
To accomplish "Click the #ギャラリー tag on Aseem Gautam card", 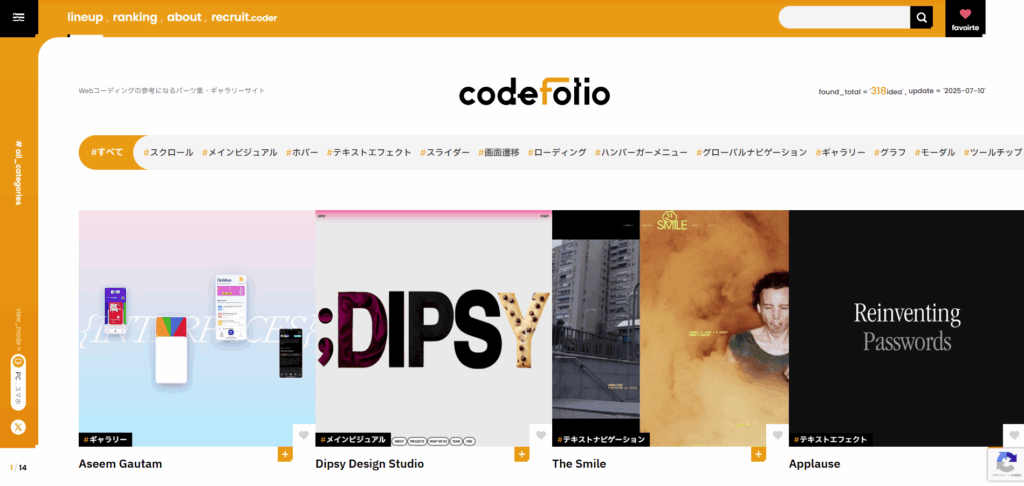I will pyautogui.click(x=105, y=440).
